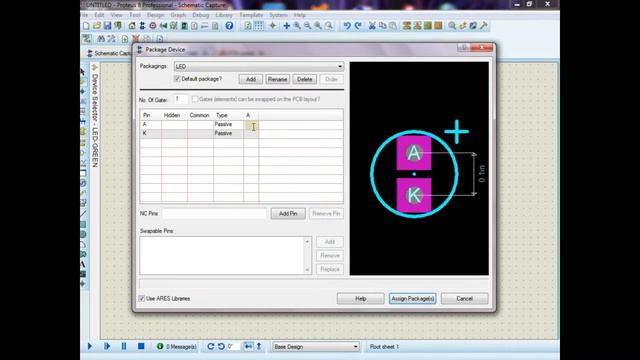Click the Open Project folder icon
This screenshot has height=360, width=640.
(x=97, y=26)
